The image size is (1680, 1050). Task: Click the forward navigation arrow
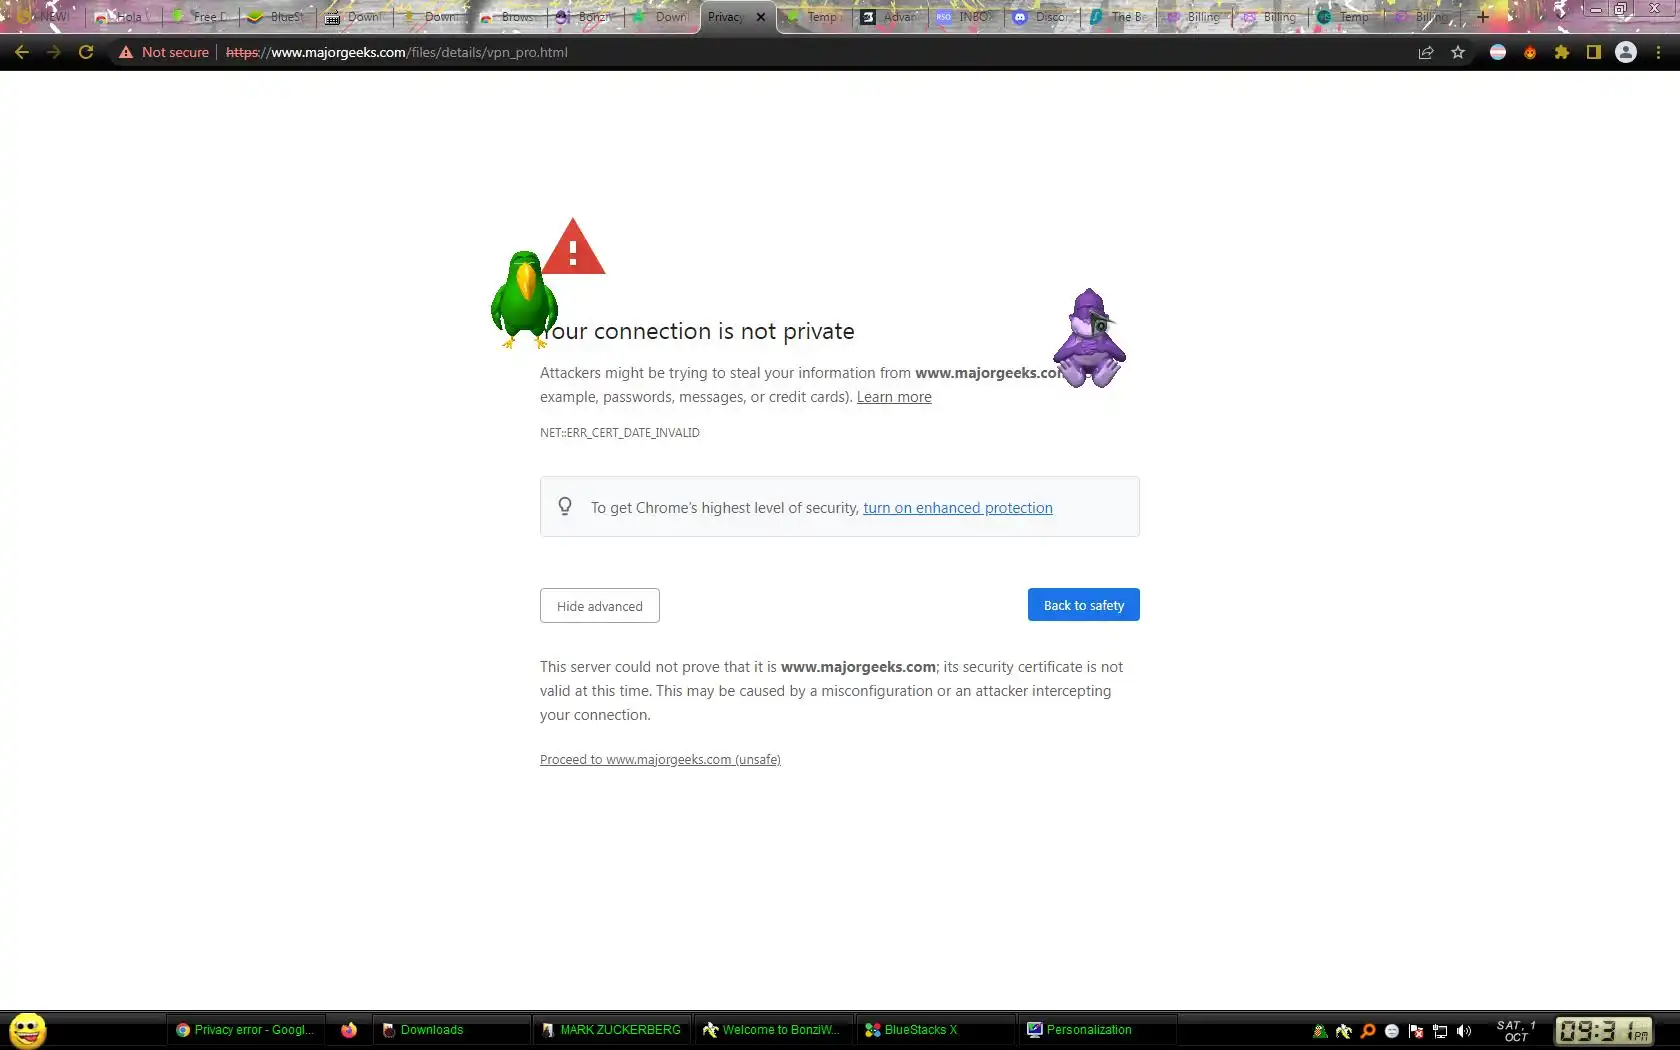coord(54,52)
